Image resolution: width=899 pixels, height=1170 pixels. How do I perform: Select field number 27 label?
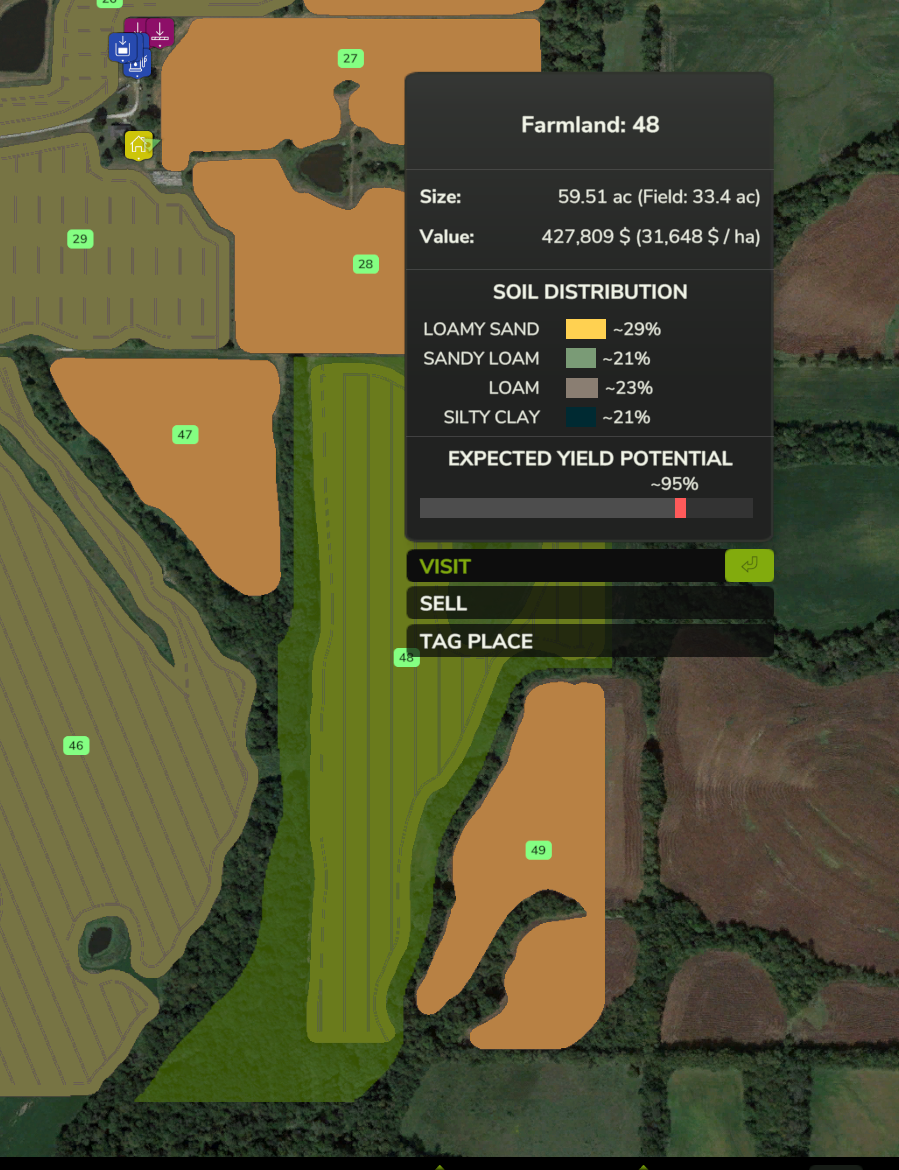pyautogui.click(x=350, y=59)
